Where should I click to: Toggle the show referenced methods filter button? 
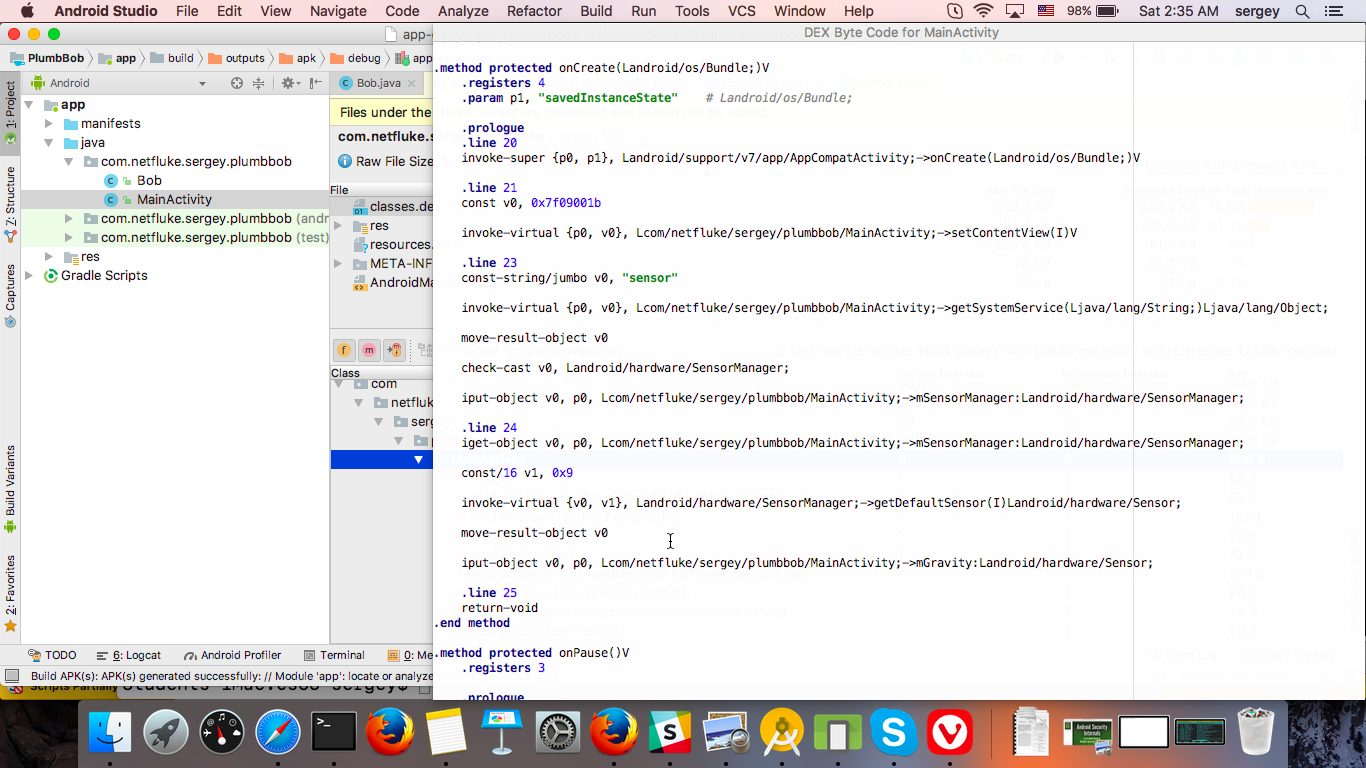click(x=394, y=350)
